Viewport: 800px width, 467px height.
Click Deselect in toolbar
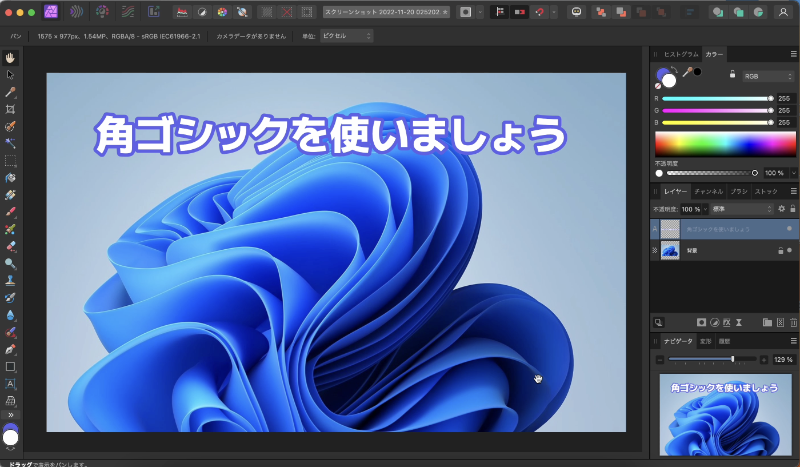(287, 12)
